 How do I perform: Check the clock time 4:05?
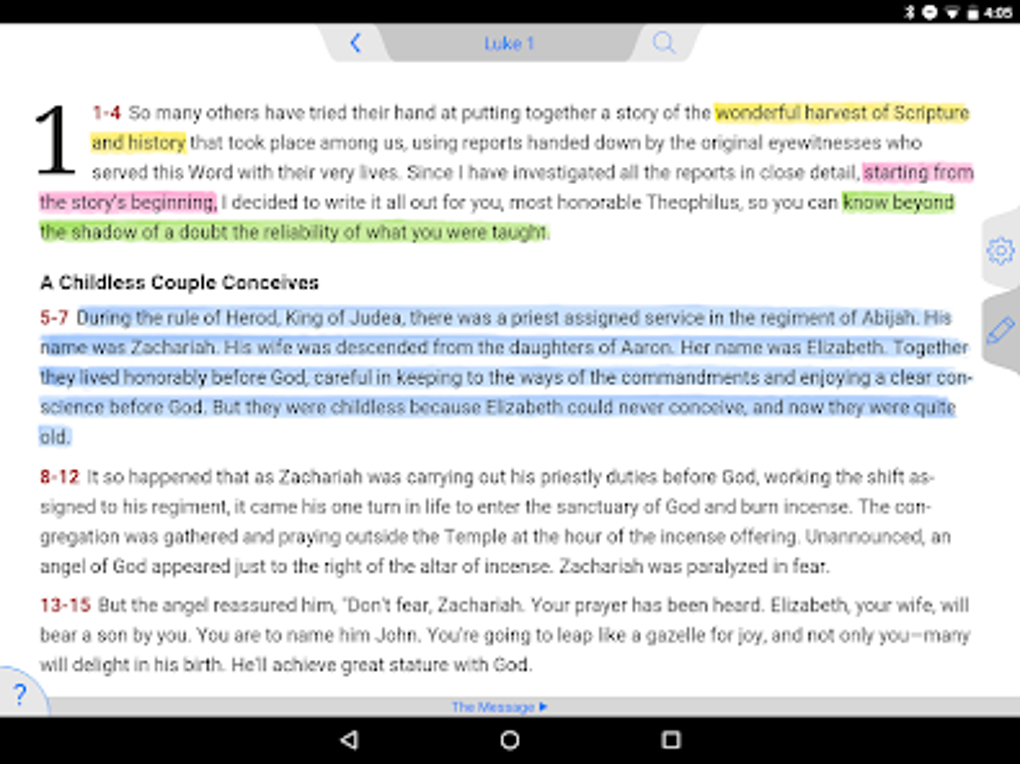click(x=999, y=12)
